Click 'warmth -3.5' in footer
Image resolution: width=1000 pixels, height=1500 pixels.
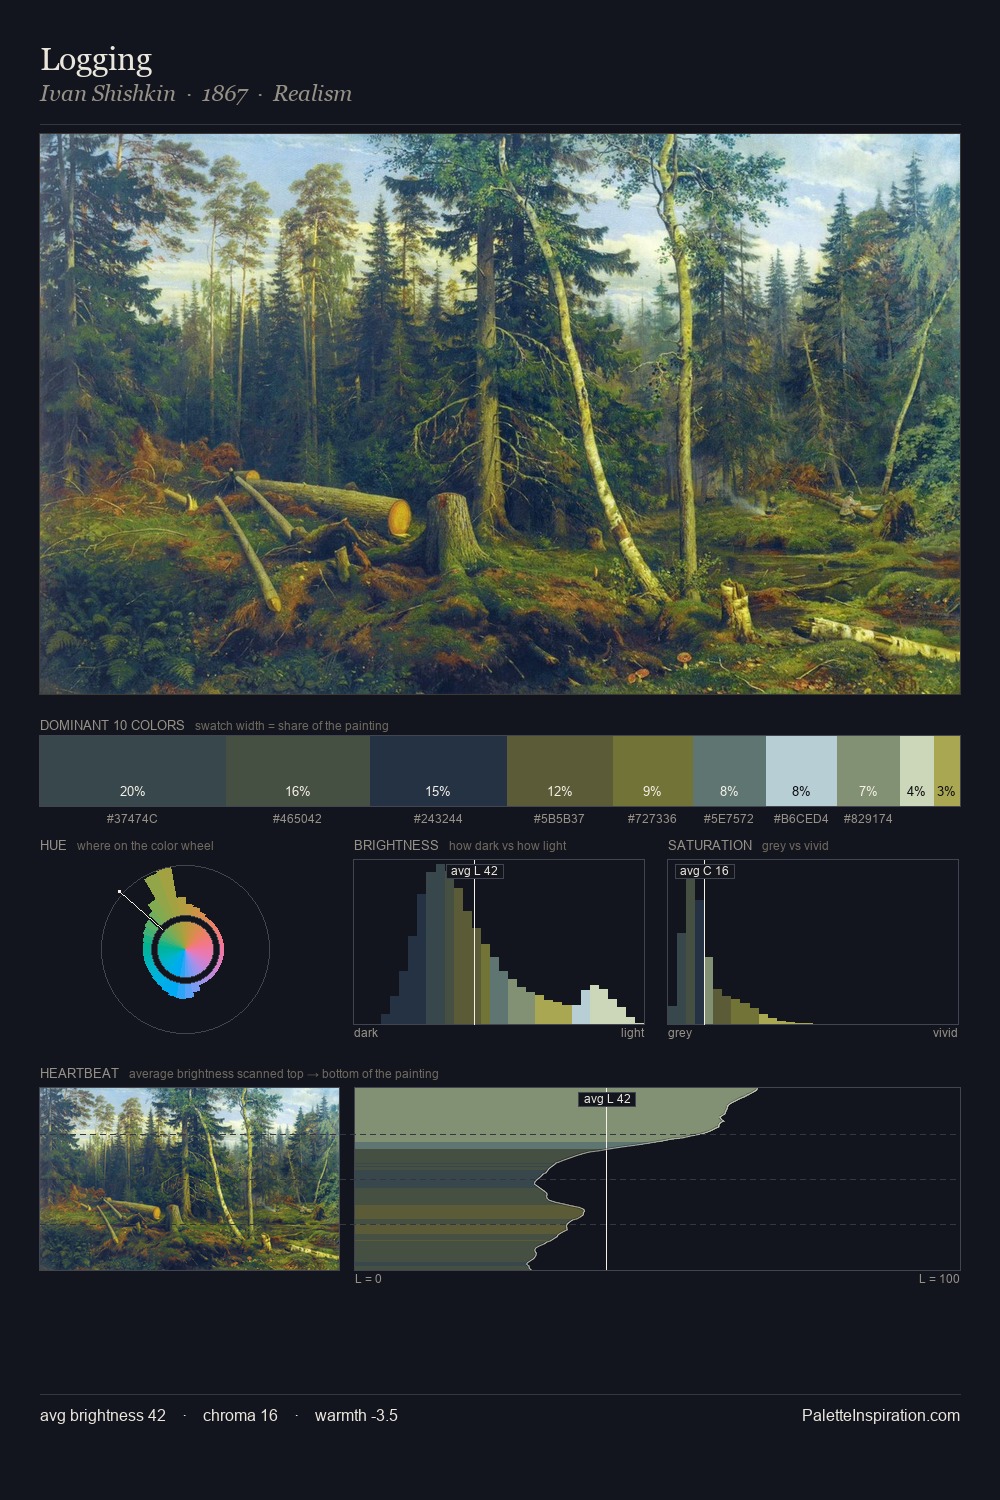(x=356, y=1416)
